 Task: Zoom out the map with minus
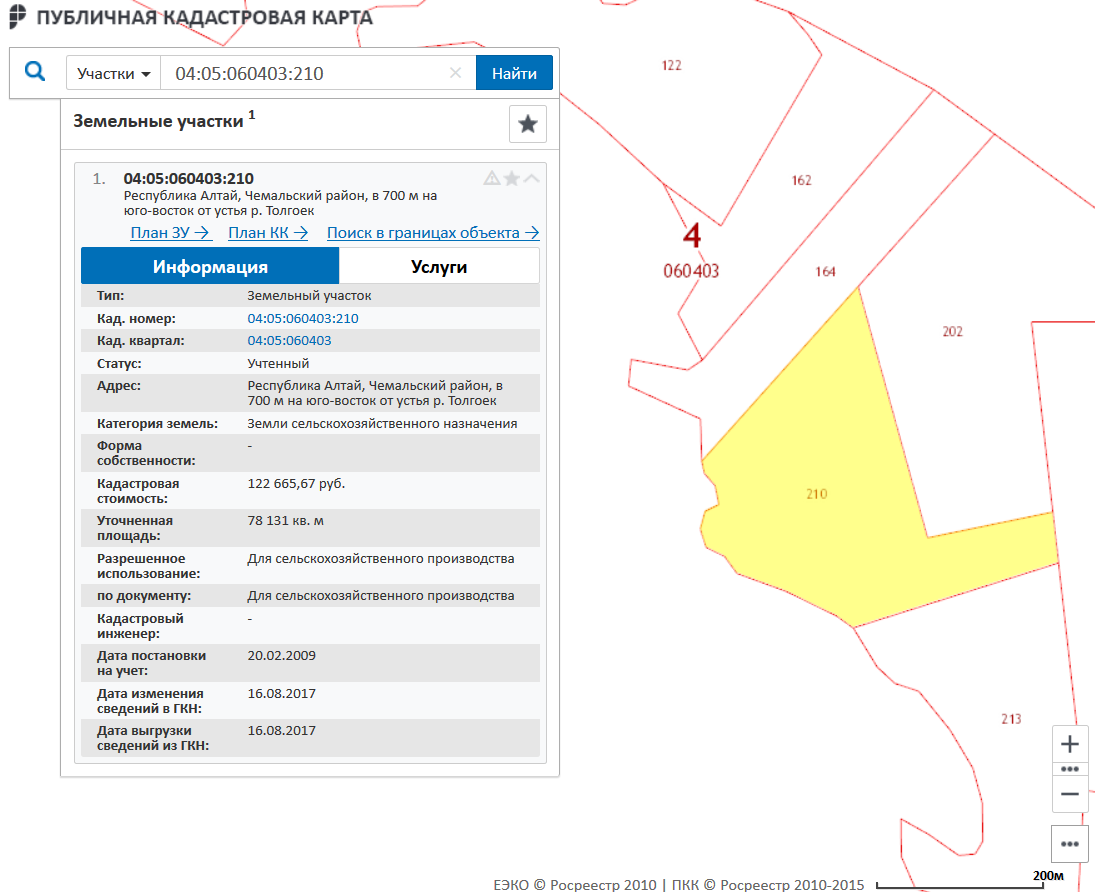coord(1070,794)
